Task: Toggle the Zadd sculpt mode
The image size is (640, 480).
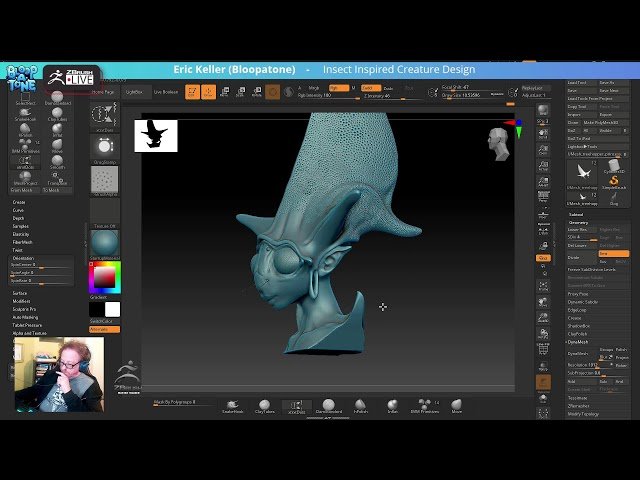Action: (369, 88)
